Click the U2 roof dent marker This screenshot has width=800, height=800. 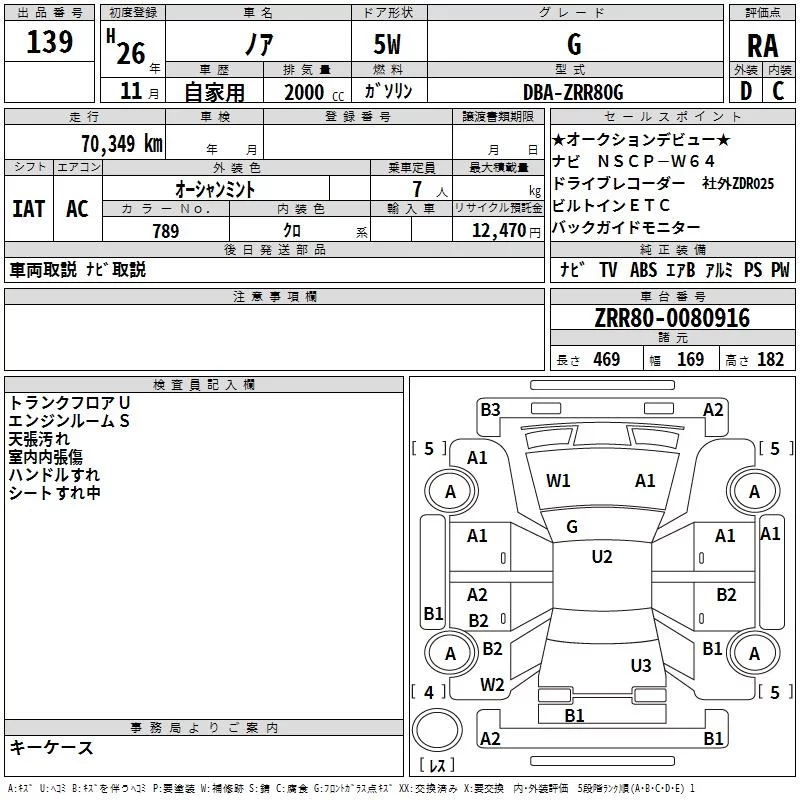click(602, 557)
